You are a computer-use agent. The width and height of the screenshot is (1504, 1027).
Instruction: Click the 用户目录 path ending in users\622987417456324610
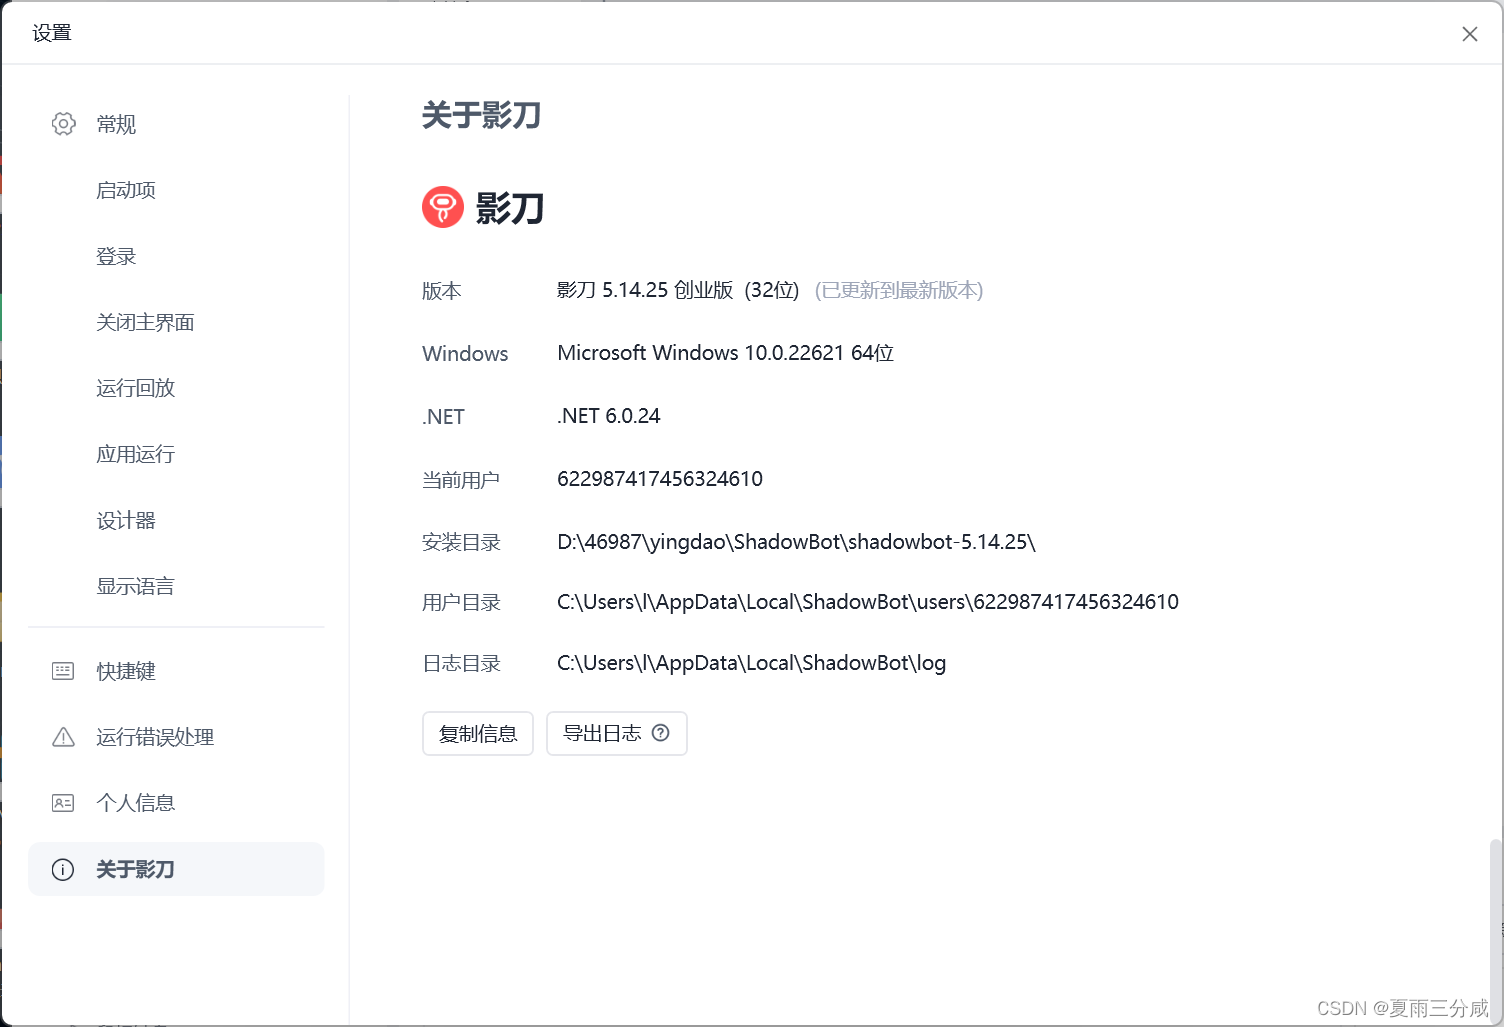(868, 602)
